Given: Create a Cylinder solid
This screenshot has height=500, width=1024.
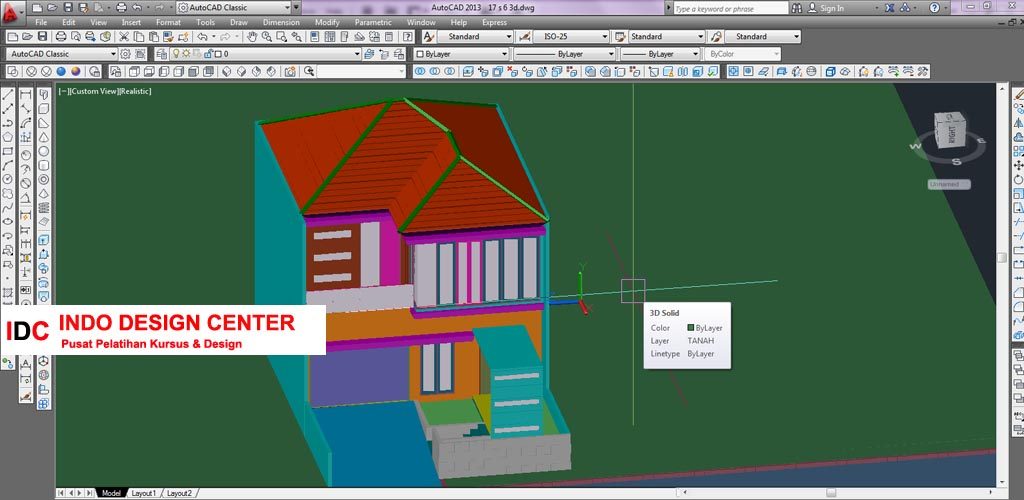Looking at the screenshot, I should pos(43,164).
